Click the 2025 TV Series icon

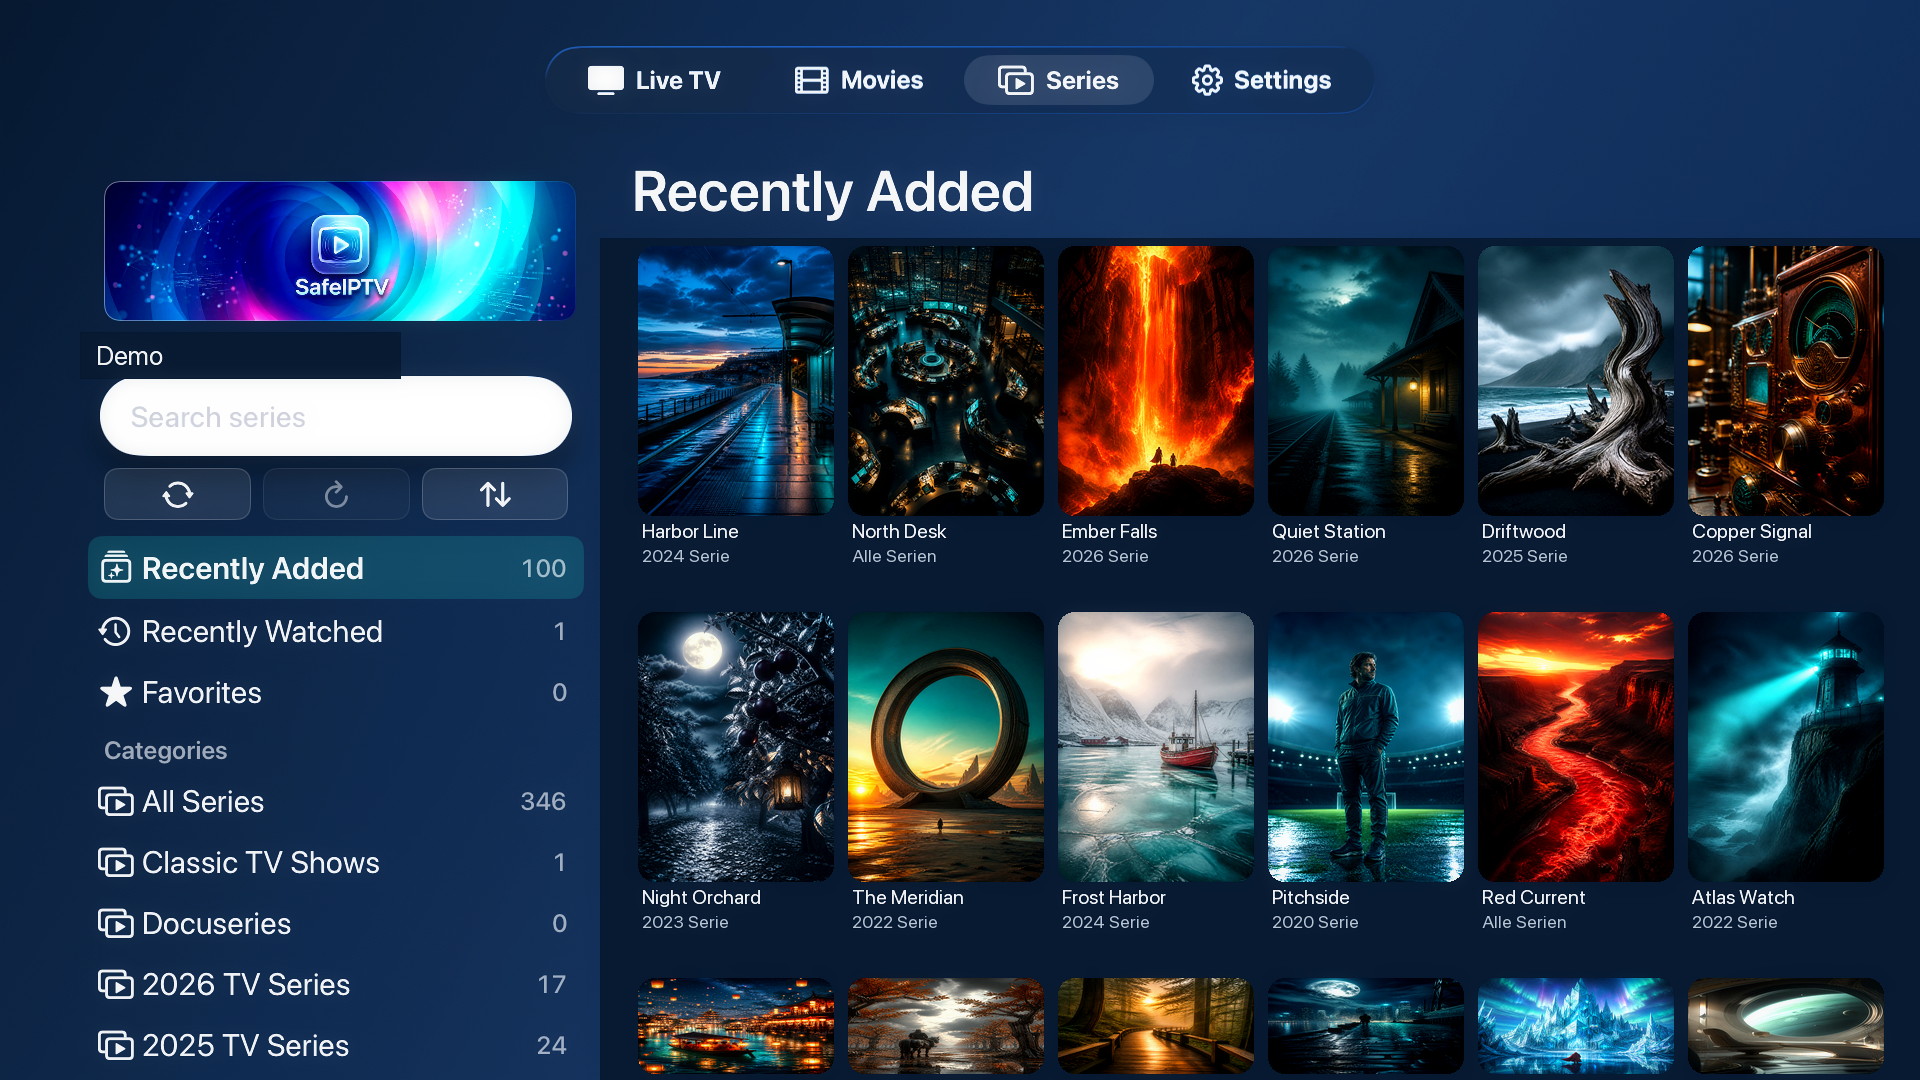coord(116,1046)
